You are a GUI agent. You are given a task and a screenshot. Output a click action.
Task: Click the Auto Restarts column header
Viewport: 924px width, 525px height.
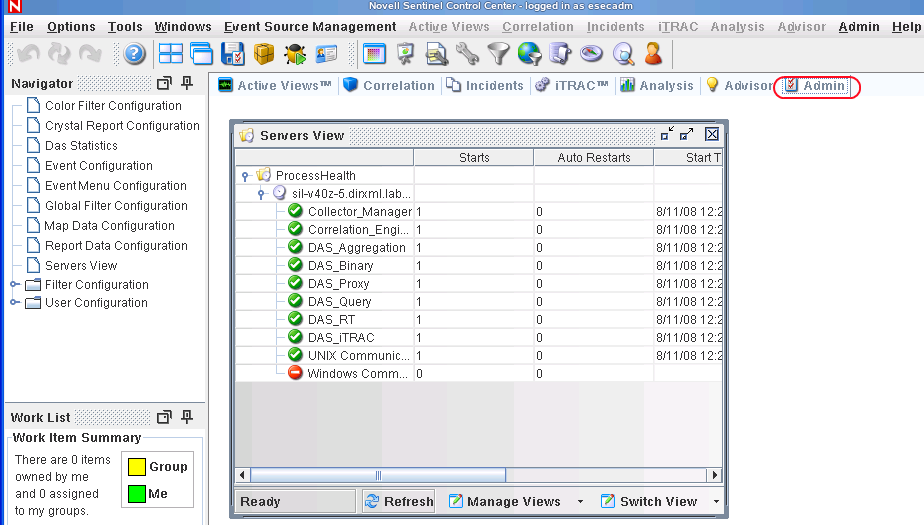[593, 157]
